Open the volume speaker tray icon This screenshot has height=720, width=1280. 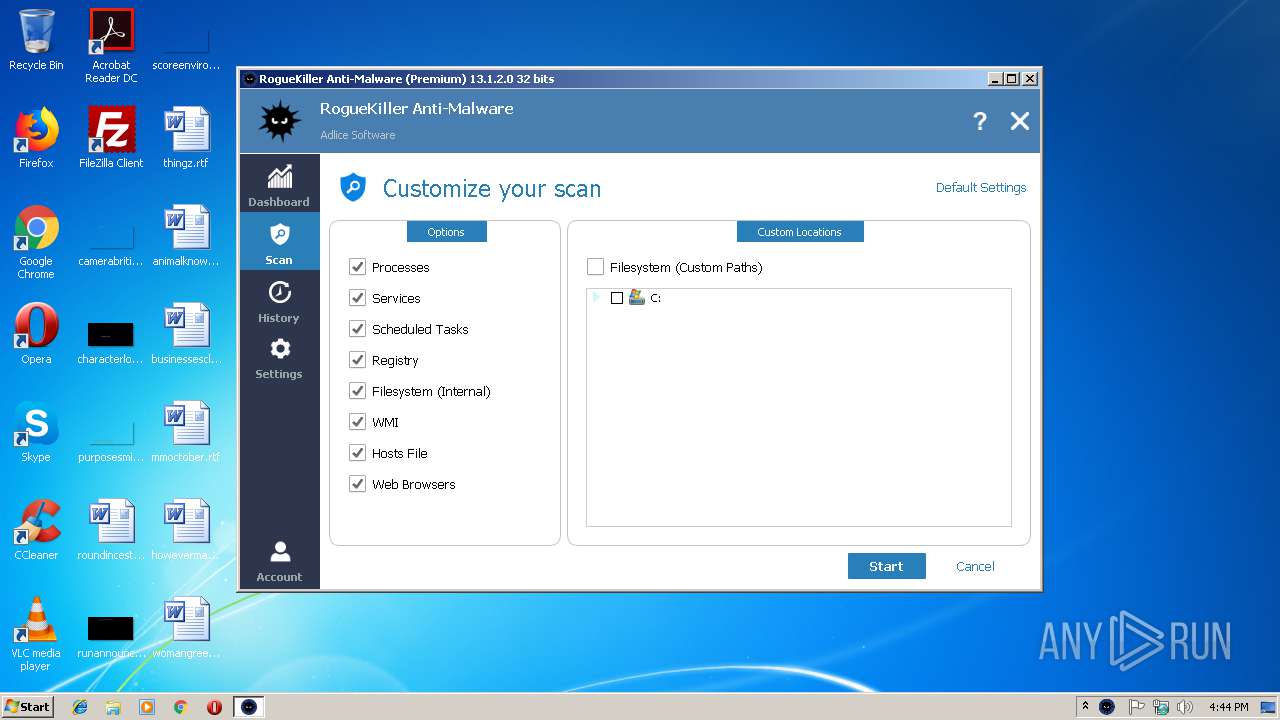pos(1185,707)
